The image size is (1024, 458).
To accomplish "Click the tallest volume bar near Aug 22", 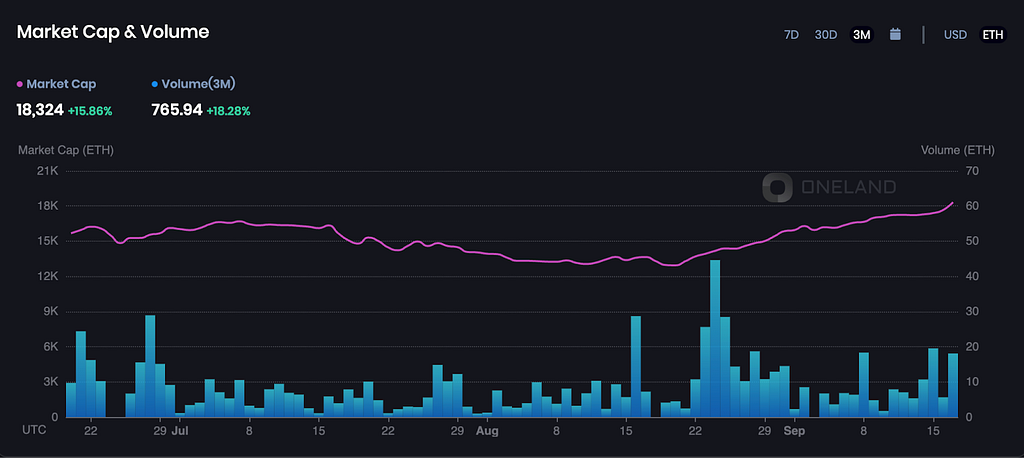I will click(x=715, y=338).
